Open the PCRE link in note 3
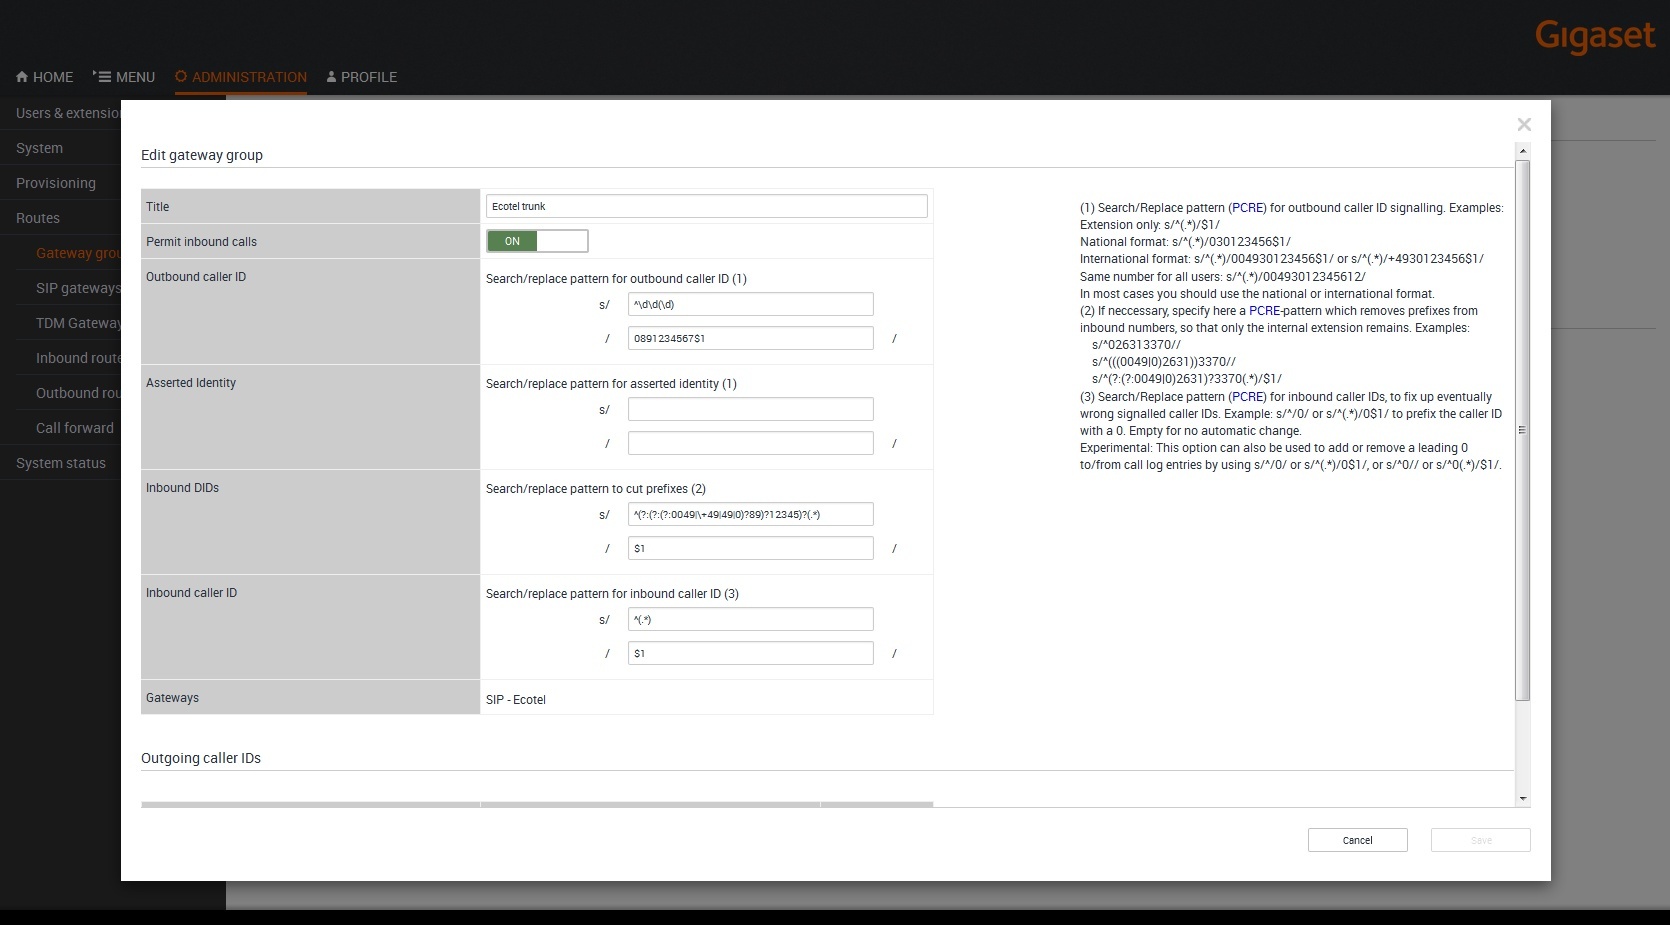The height and width of the screenshot is (925, 1670). [x=1247, y=397]
